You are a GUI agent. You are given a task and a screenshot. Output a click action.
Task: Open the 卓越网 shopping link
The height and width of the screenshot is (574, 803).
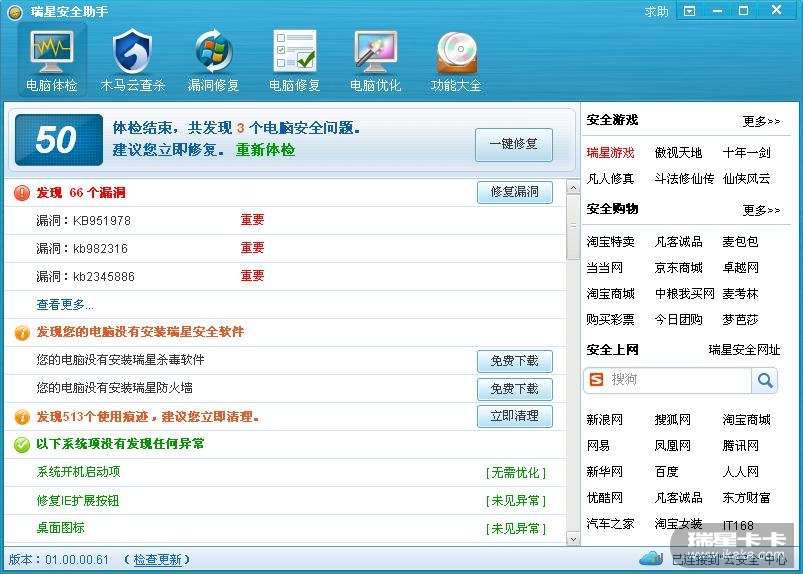[x=741, y=268]
